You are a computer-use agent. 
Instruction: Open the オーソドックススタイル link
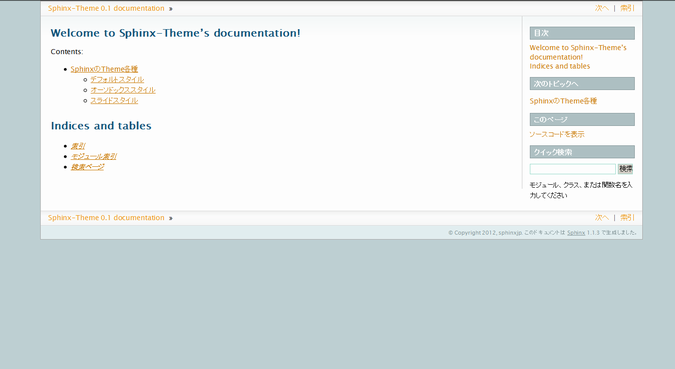[x=123, y=90]
